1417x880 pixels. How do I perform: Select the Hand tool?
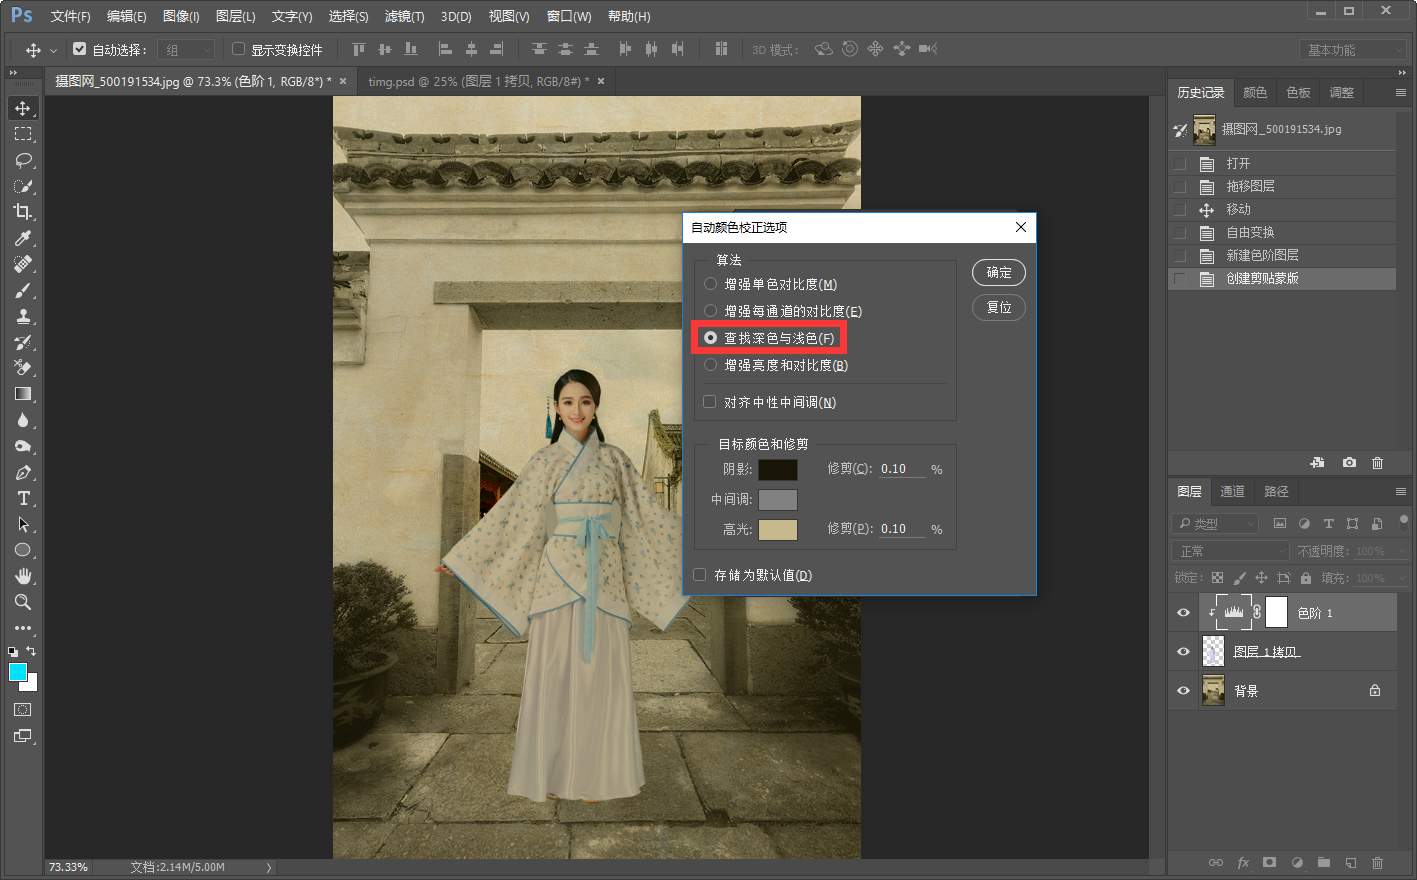[23, 576]
